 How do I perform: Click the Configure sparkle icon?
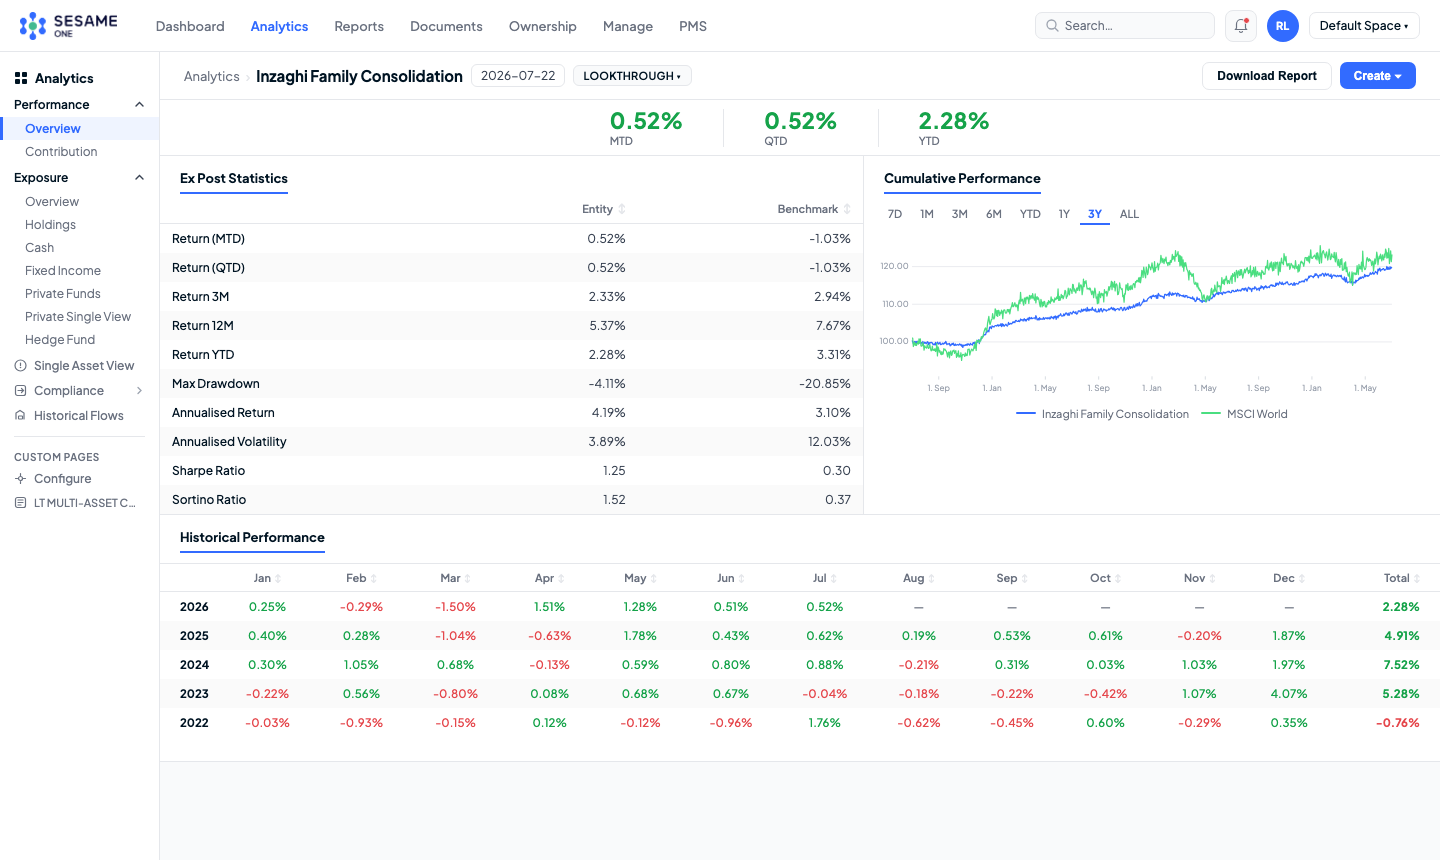coord(20,479)
